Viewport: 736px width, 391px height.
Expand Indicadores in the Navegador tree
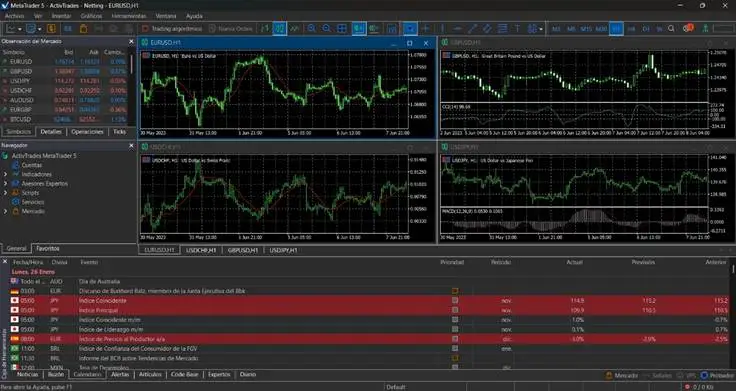6,174
